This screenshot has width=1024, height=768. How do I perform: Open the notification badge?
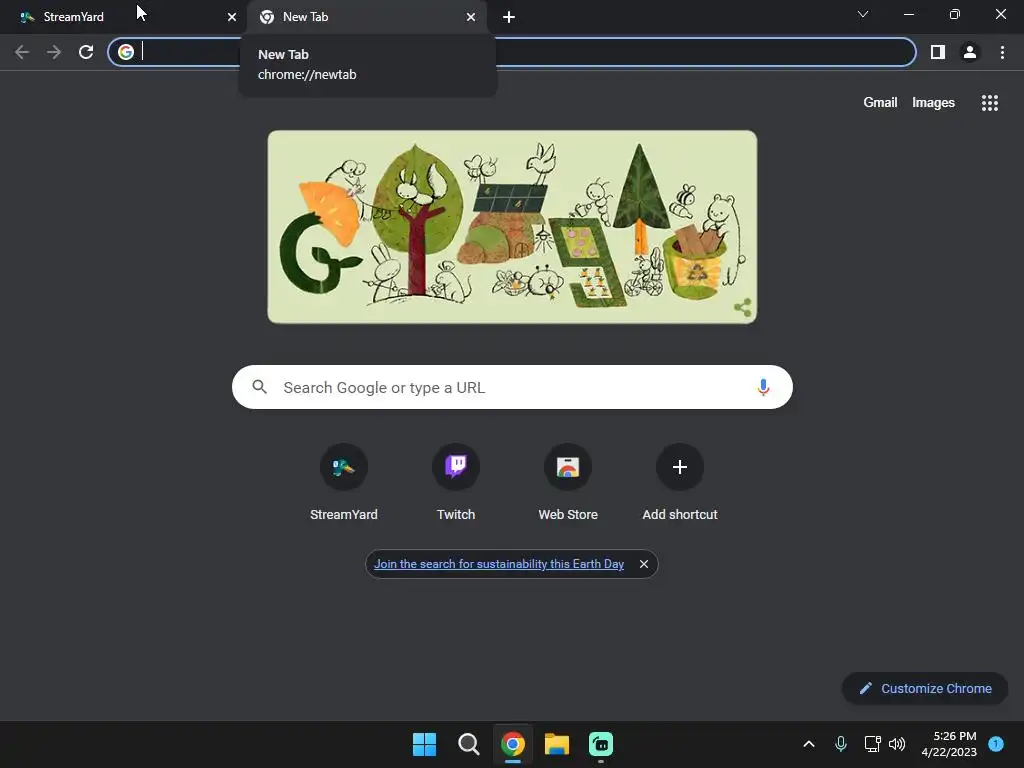click(x=996, y=744)
